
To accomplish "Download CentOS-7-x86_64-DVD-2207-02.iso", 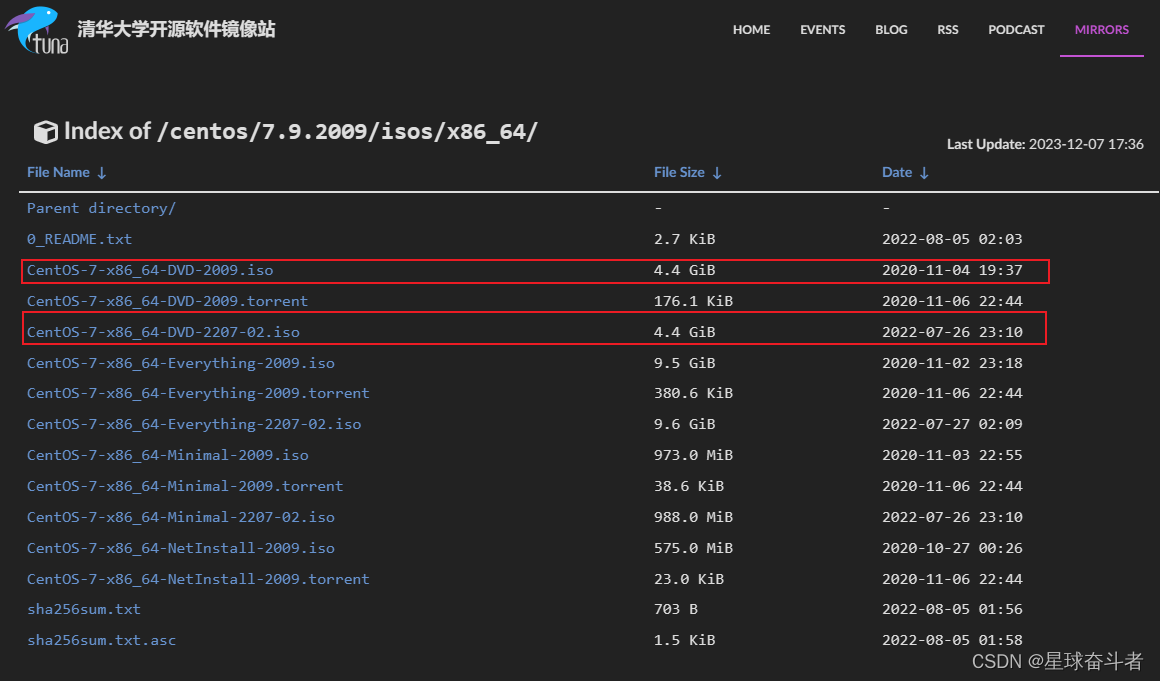I will (163, 333).
